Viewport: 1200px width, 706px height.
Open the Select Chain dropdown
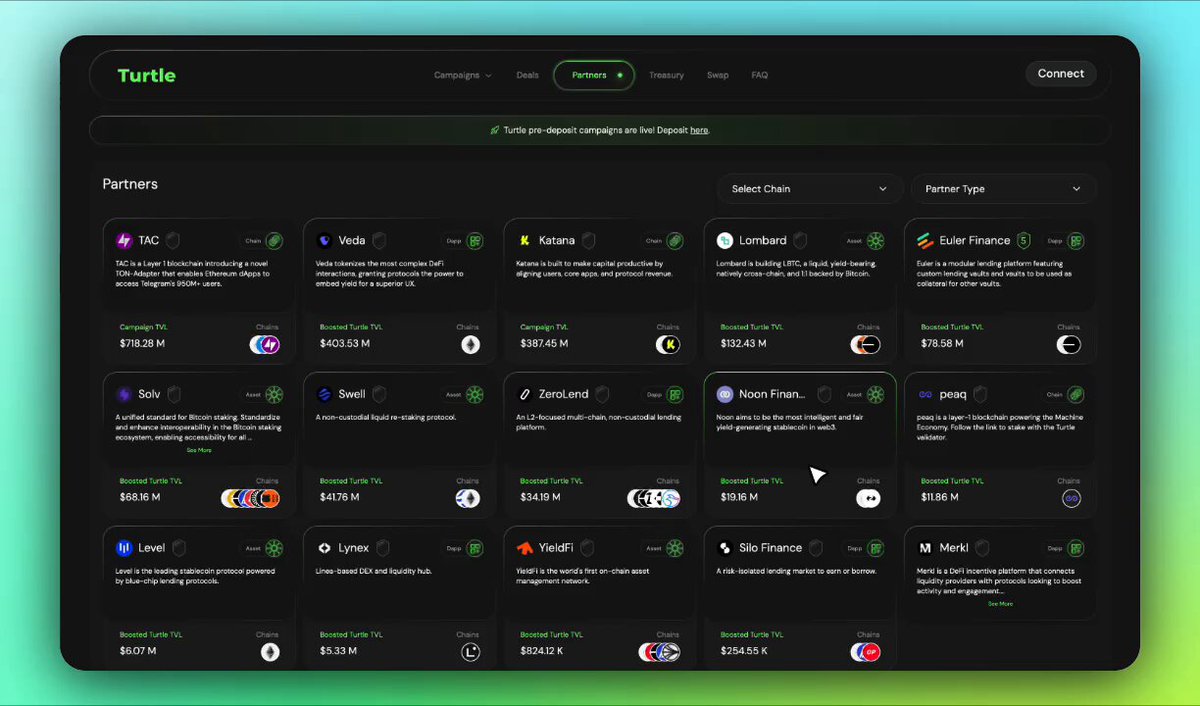click(x=808, y=189)
